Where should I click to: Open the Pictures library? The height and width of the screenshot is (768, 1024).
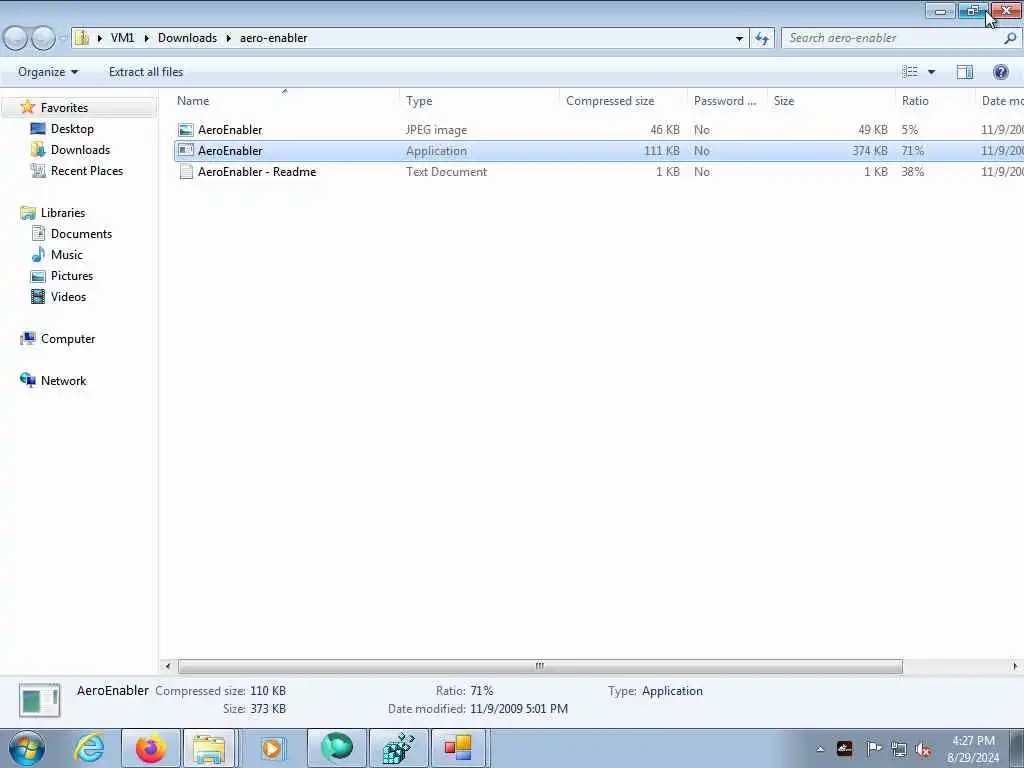(72, 276)
